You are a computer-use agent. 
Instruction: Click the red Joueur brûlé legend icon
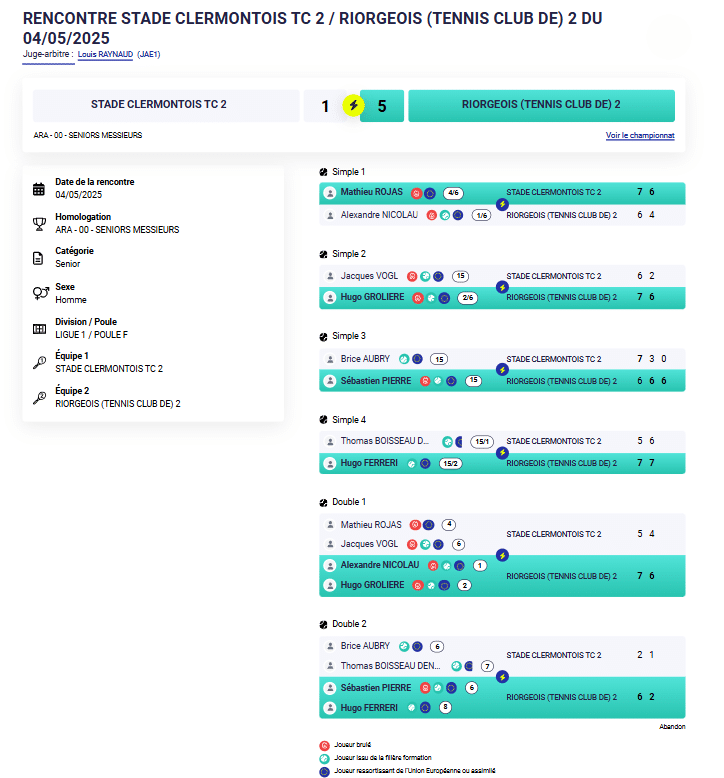click(324, 746)
